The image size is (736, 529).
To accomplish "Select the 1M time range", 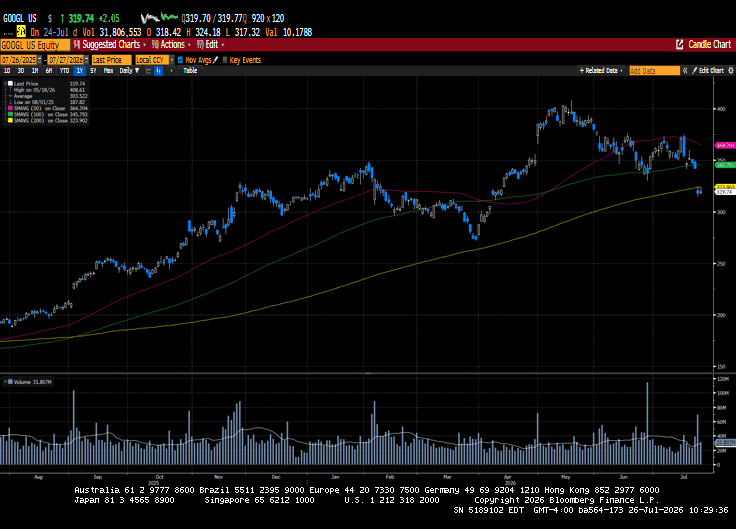I will point(35,71).
